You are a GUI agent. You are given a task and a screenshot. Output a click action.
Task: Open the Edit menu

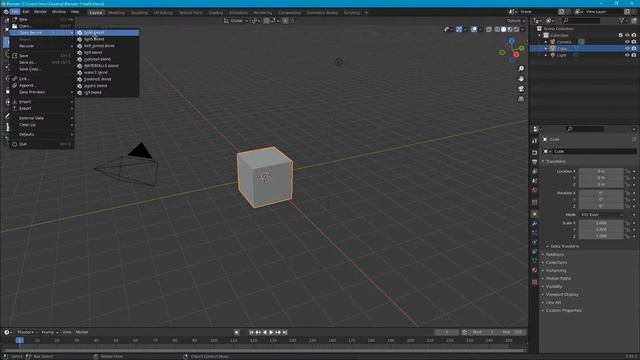pyautogui.click(x=26, y=12)
